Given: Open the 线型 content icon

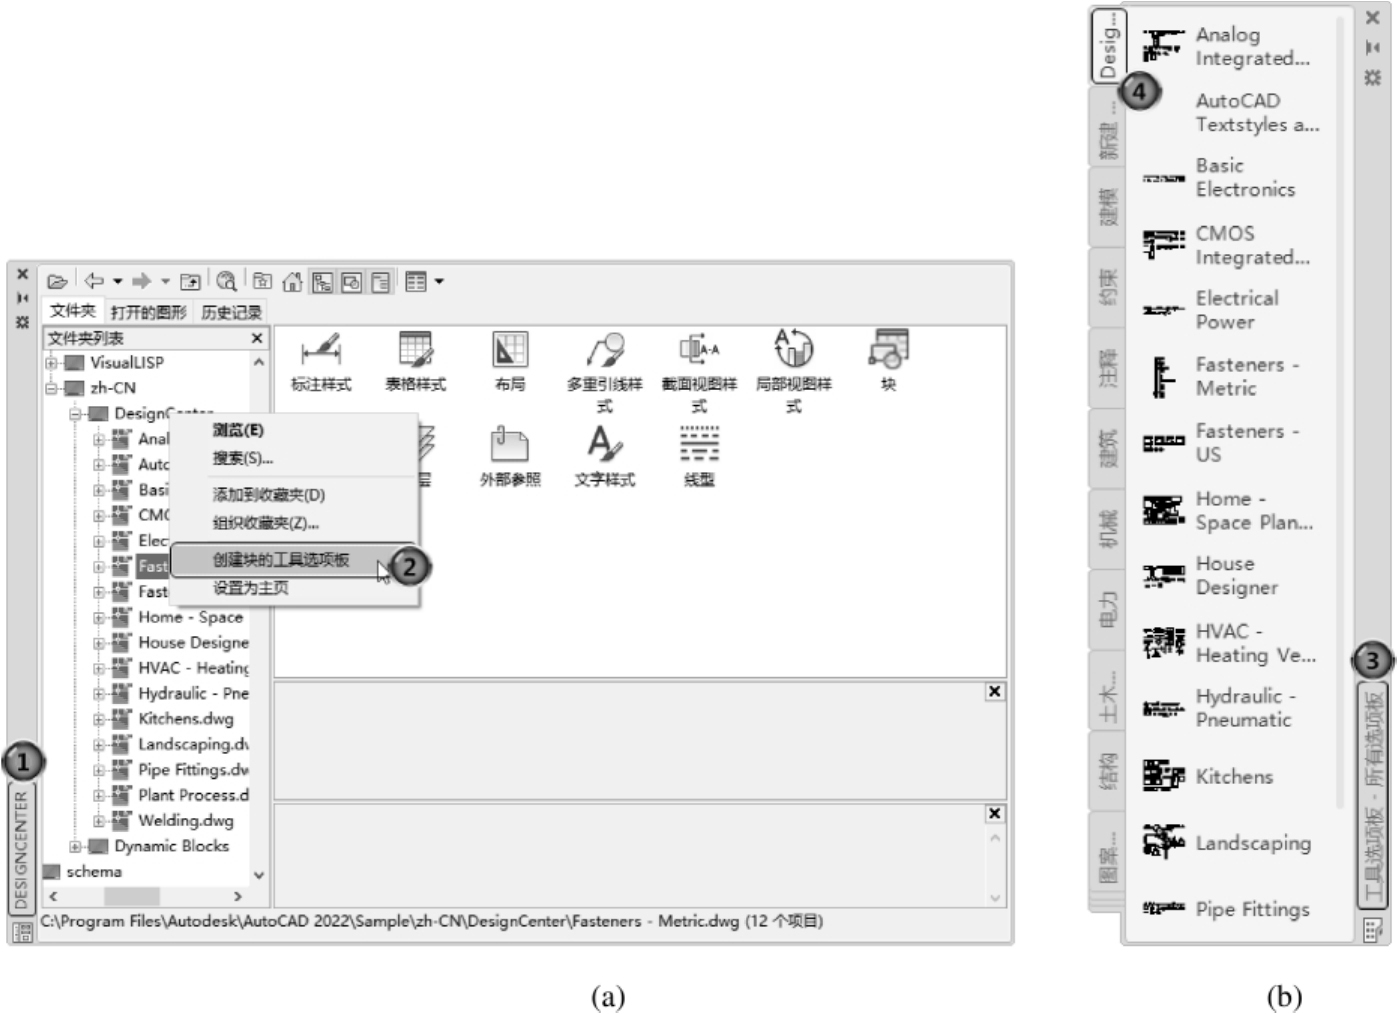Looking at the screenshot, I should (699, 457).
